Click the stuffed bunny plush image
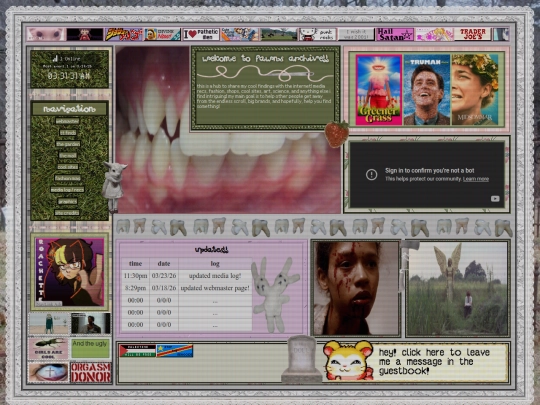This screenshot has width=540, height=405. pyautogui.click(x=275, y=294)
